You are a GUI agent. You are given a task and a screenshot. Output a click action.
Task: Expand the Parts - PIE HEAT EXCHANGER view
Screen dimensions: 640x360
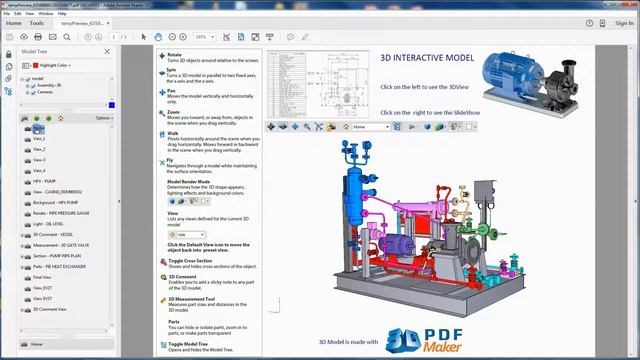(x=22, y=267)
